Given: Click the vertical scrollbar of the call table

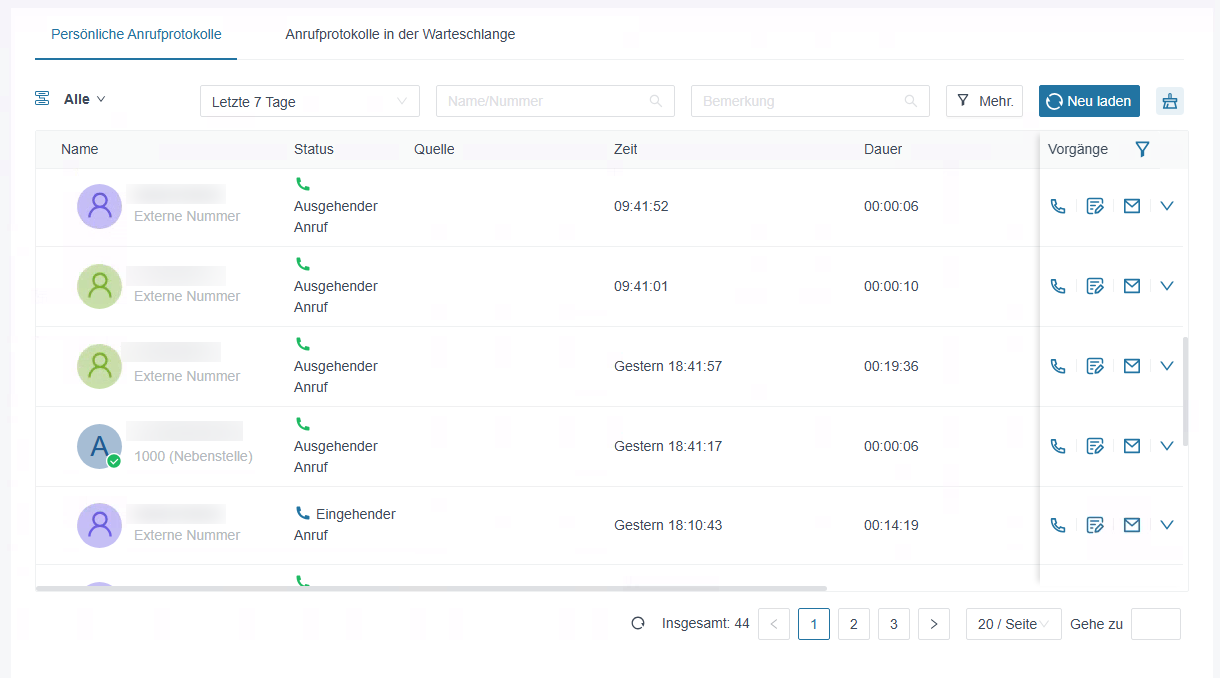Looking at the screenshot, I should [x=1185, y=391].
